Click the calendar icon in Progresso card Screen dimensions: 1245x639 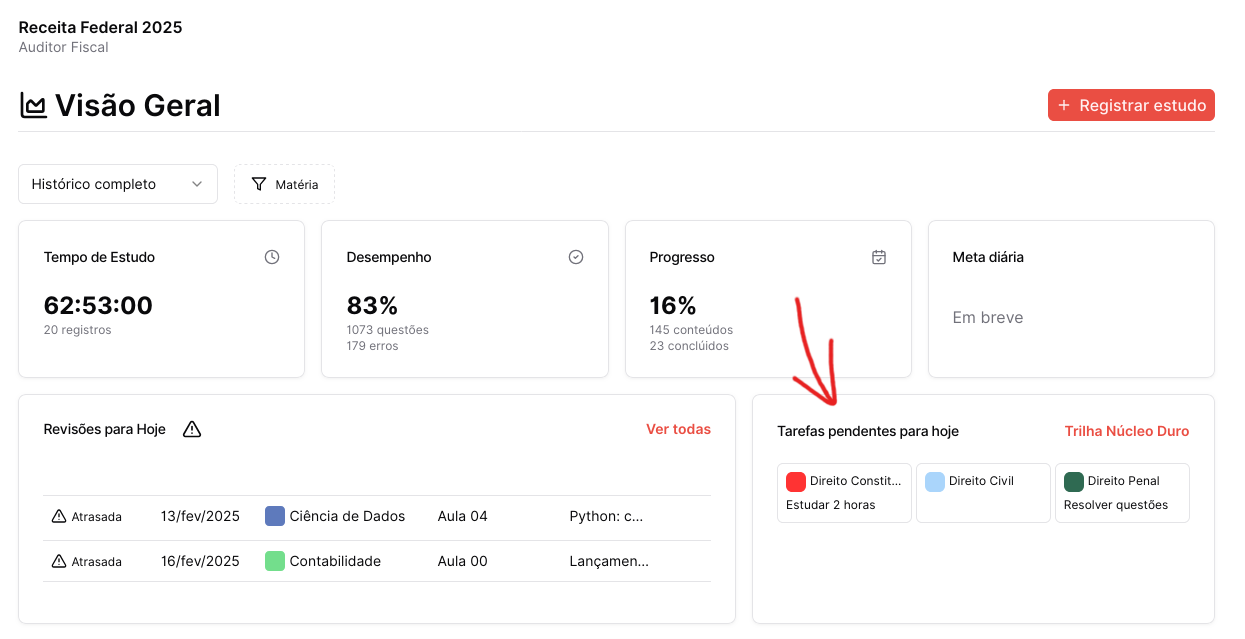[x=879, y=257]
